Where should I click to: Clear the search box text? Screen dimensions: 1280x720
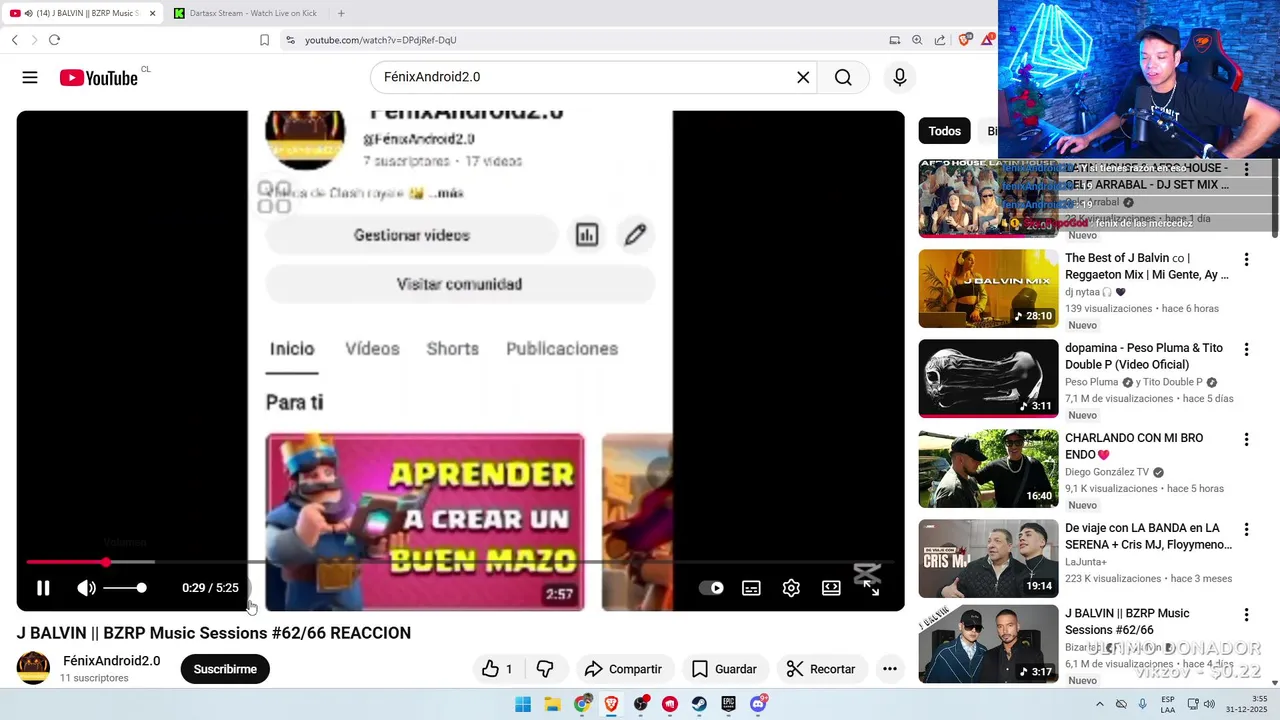click(803, 77)
